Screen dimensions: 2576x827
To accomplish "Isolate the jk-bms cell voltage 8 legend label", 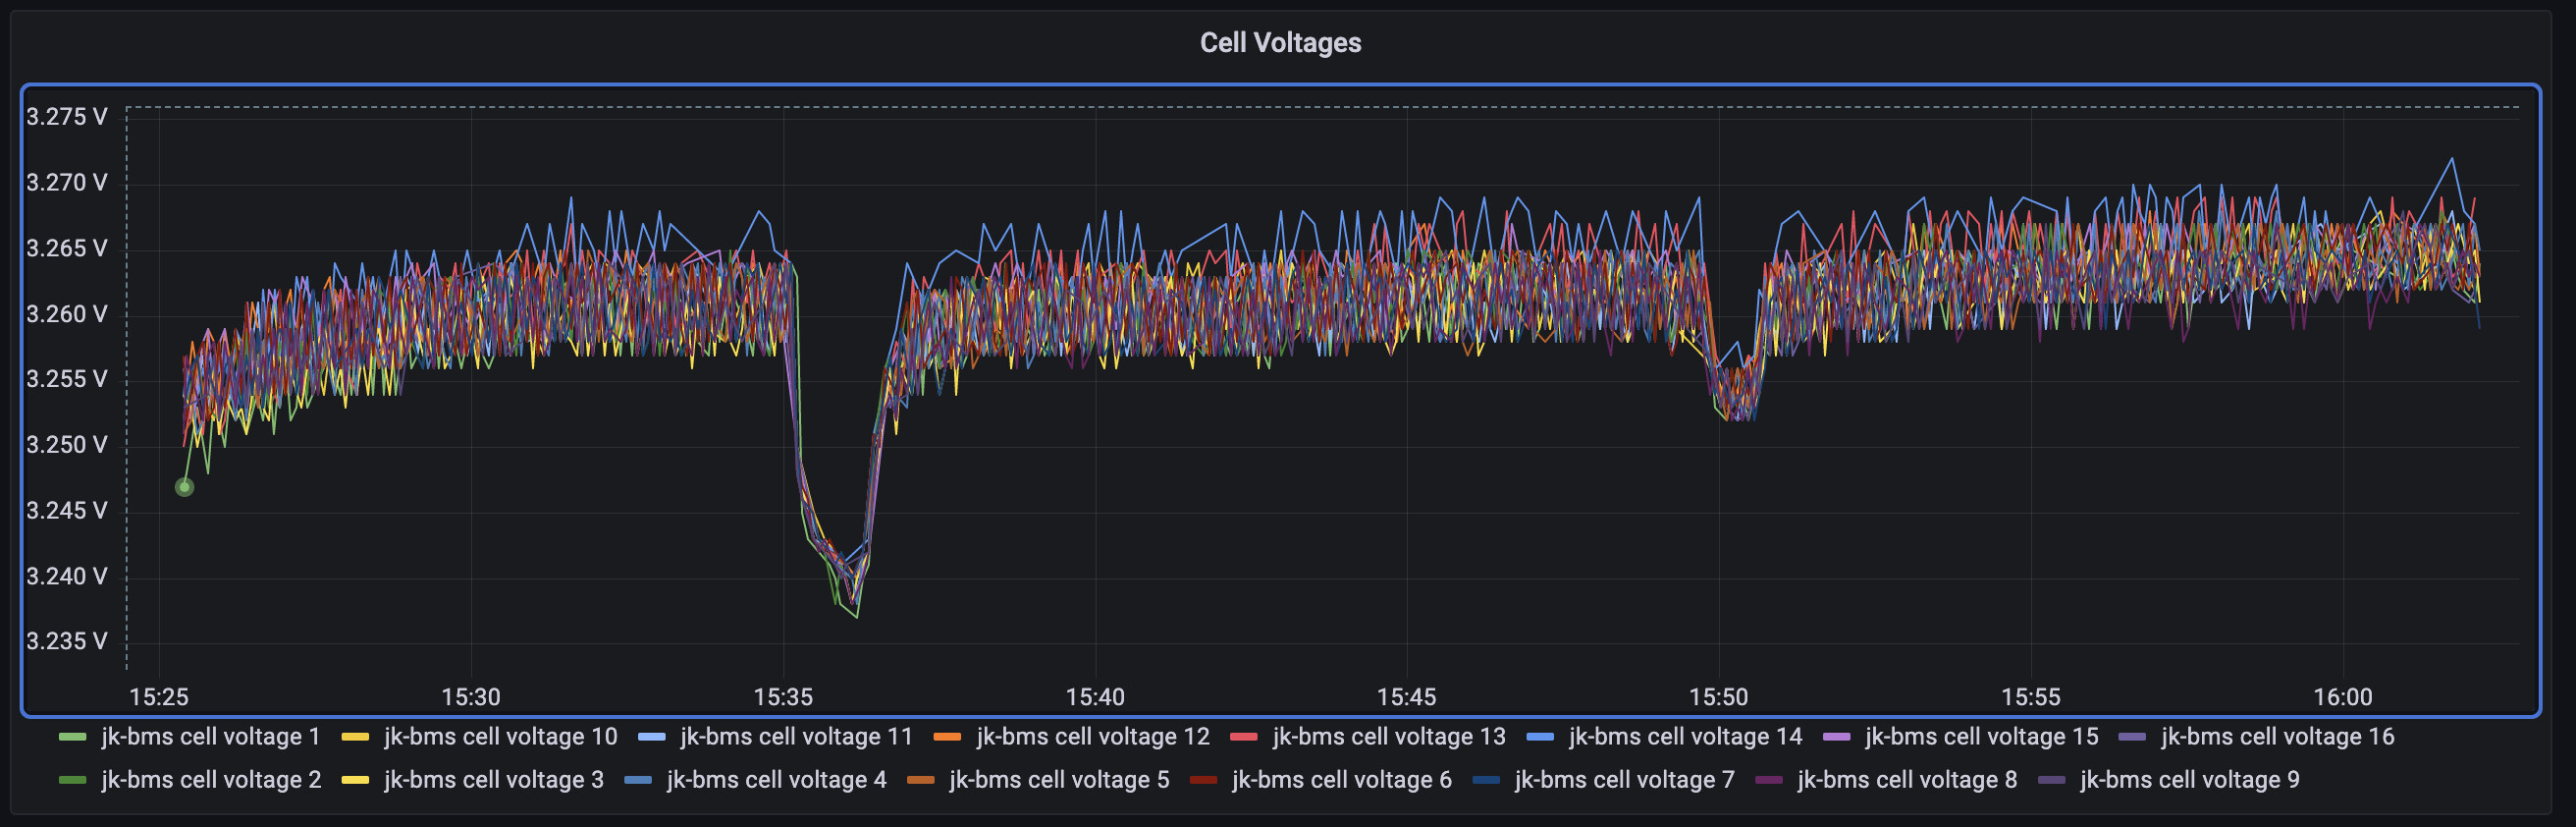I will coord(1907,780).
